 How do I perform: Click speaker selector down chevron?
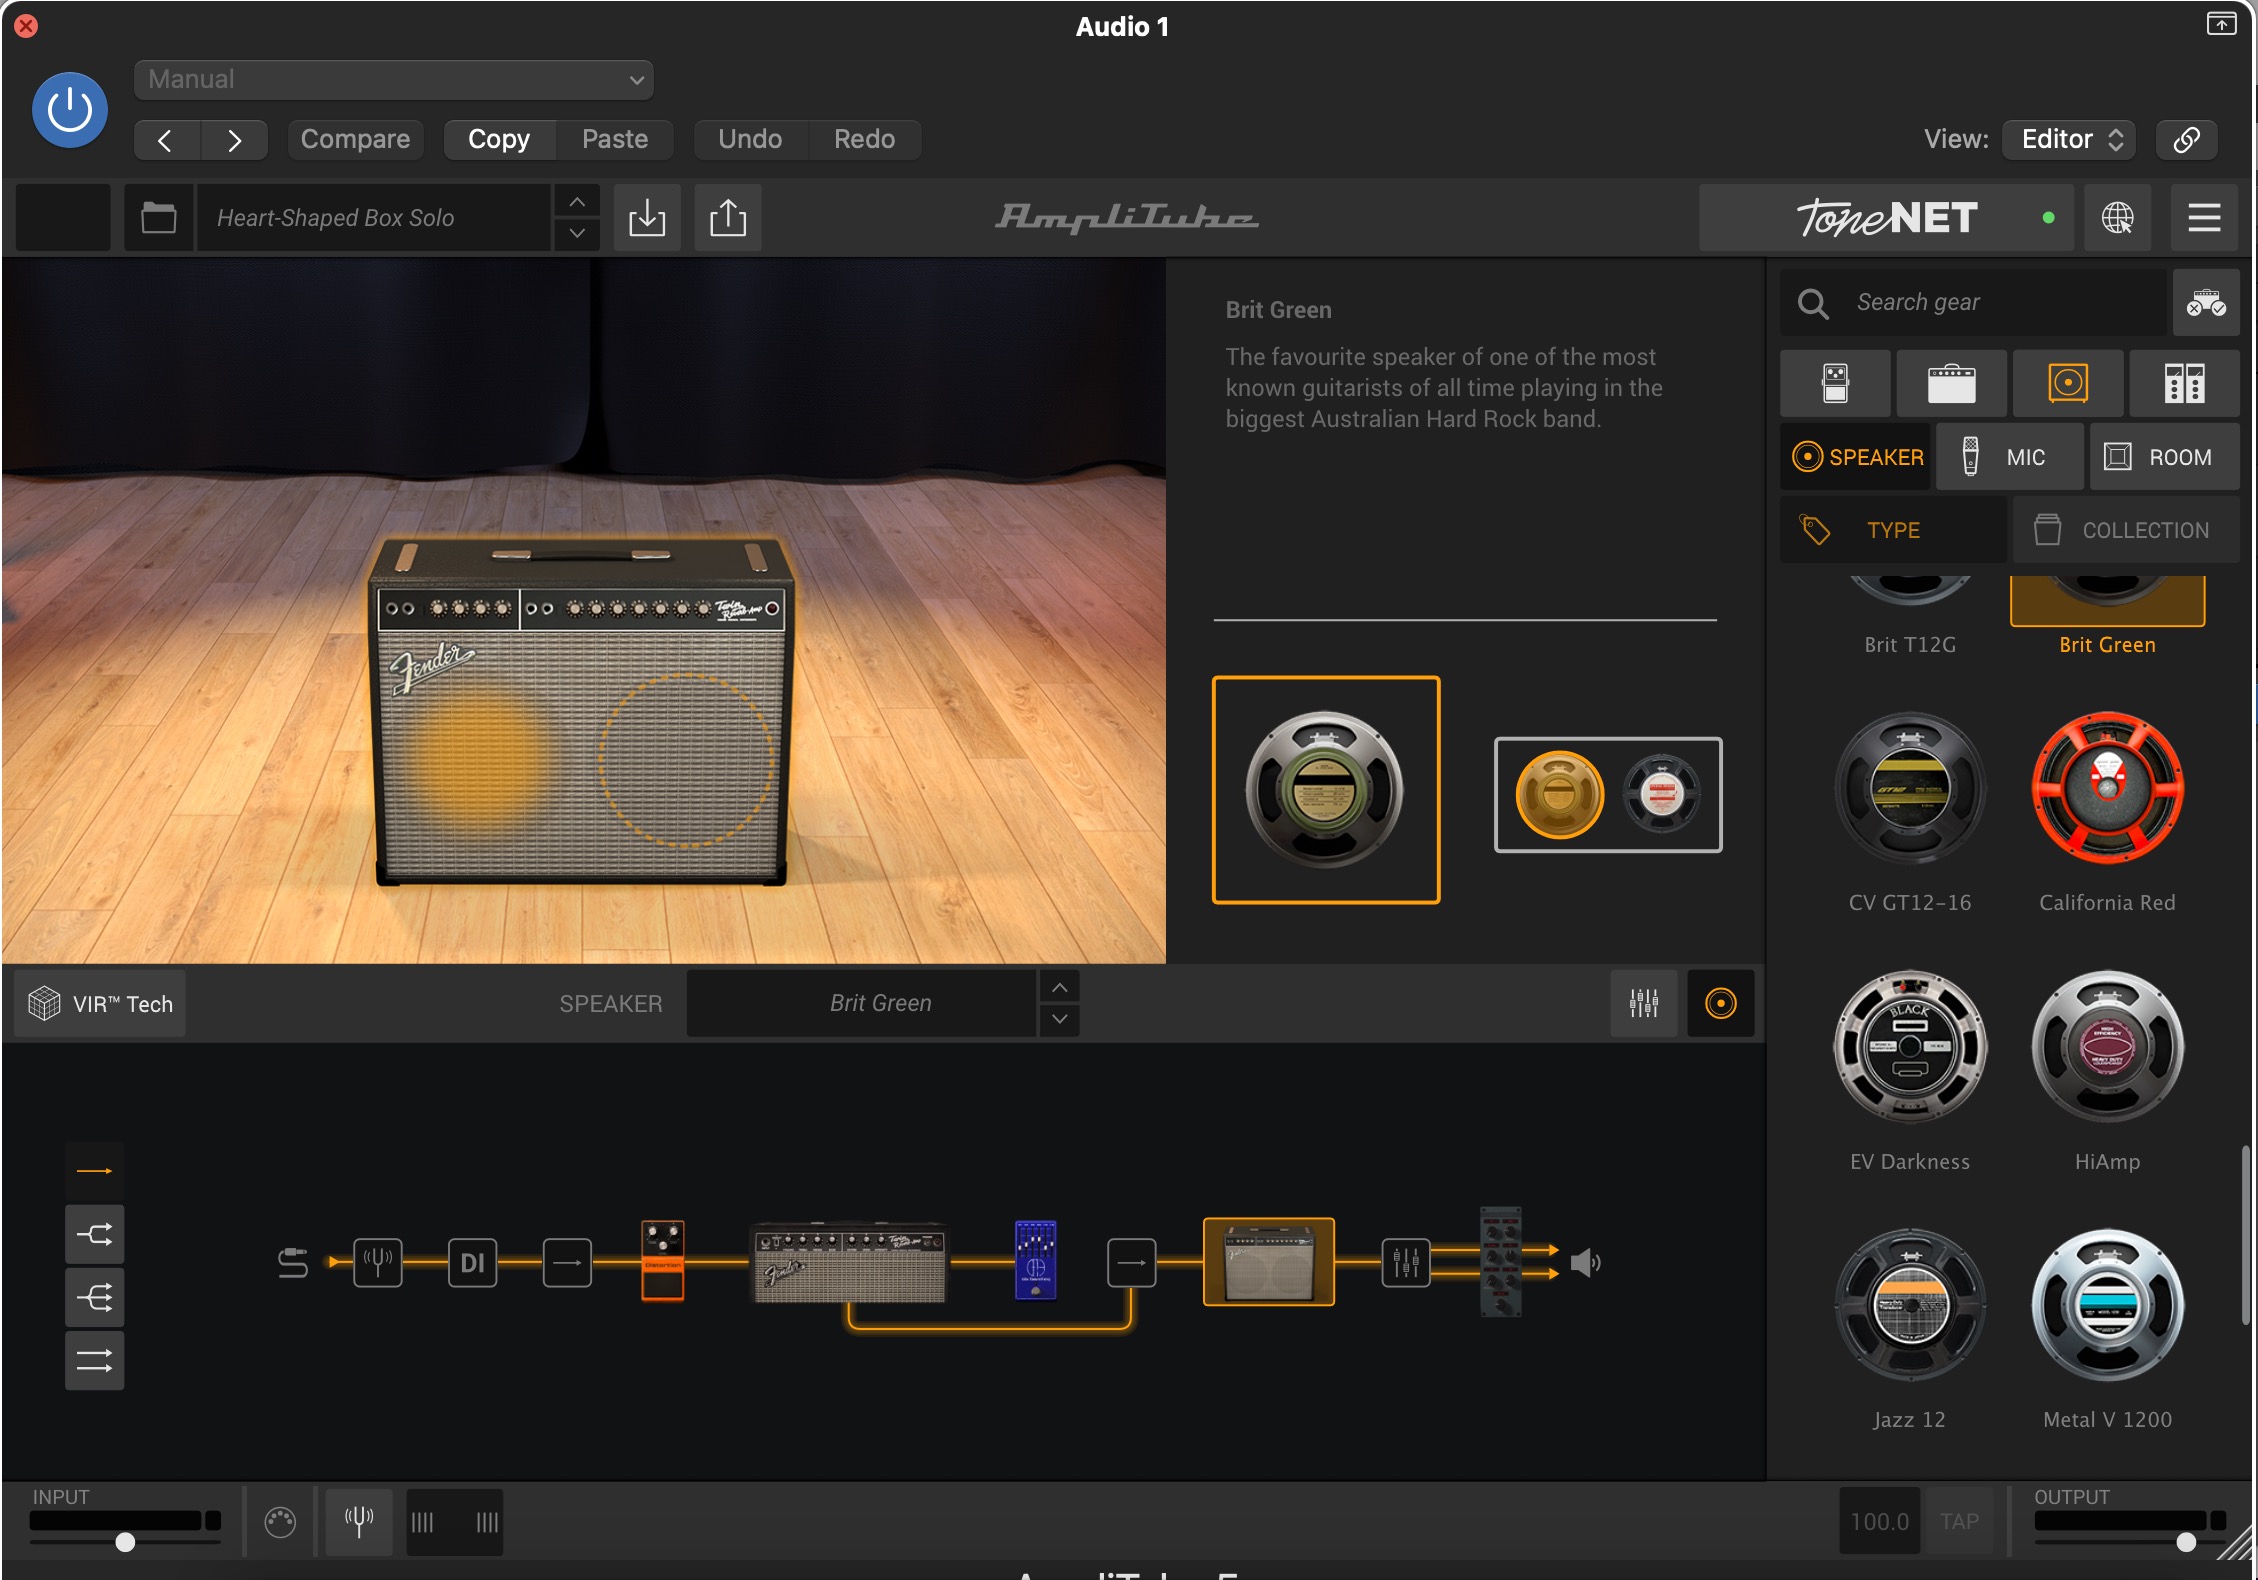(1060, 1019)
